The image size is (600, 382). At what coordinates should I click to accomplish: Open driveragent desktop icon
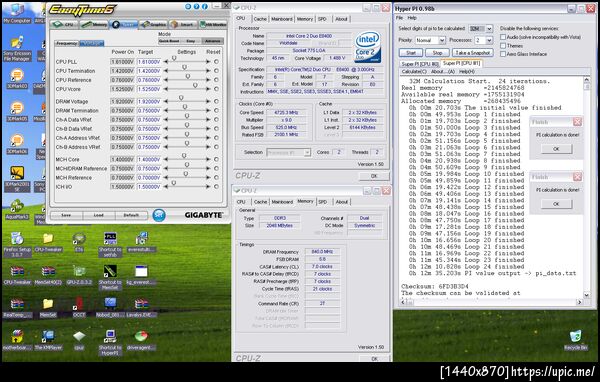point(141,340)
